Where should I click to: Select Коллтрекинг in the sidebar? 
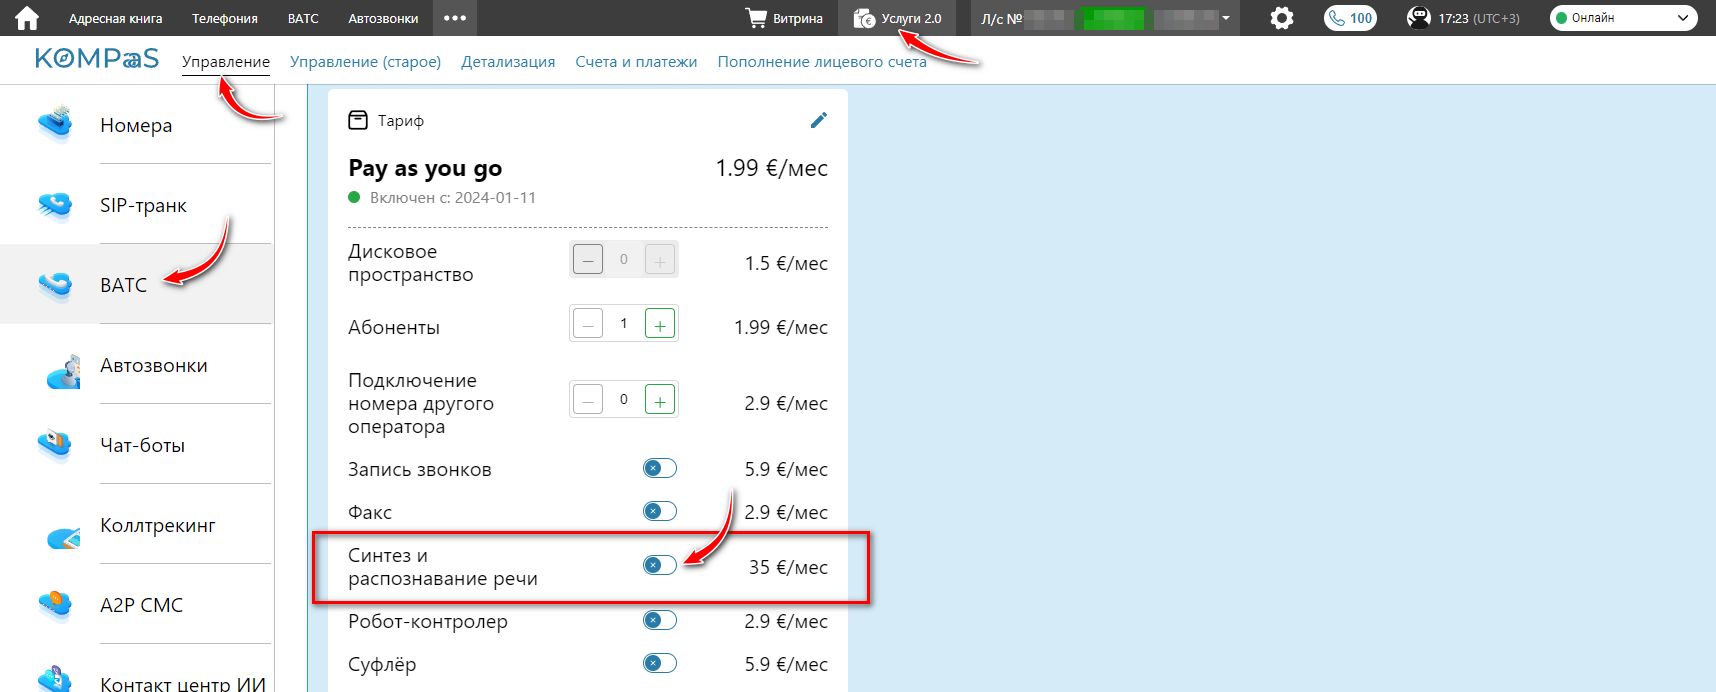tap(157, 525)
